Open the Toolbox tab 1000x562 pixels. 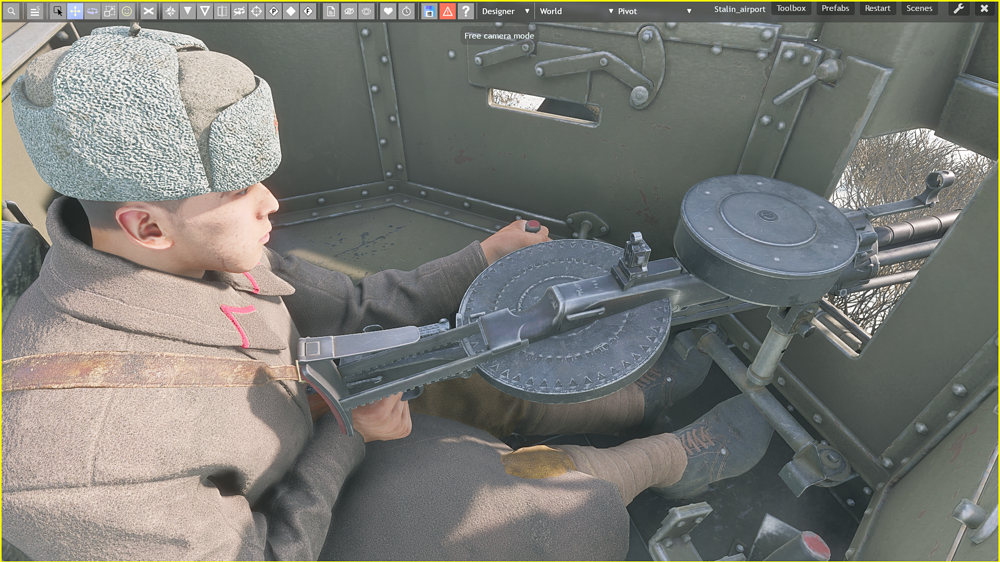click(791, 9)
